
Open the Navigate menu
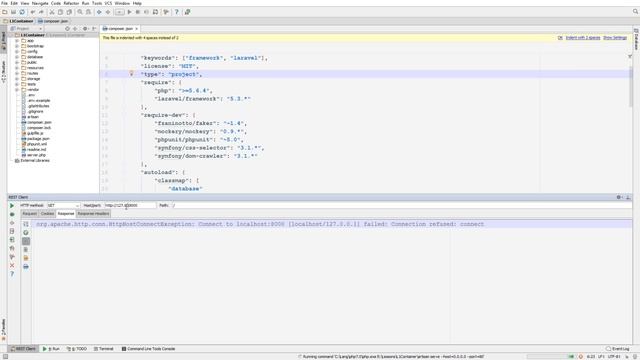(x=40, y=3)
